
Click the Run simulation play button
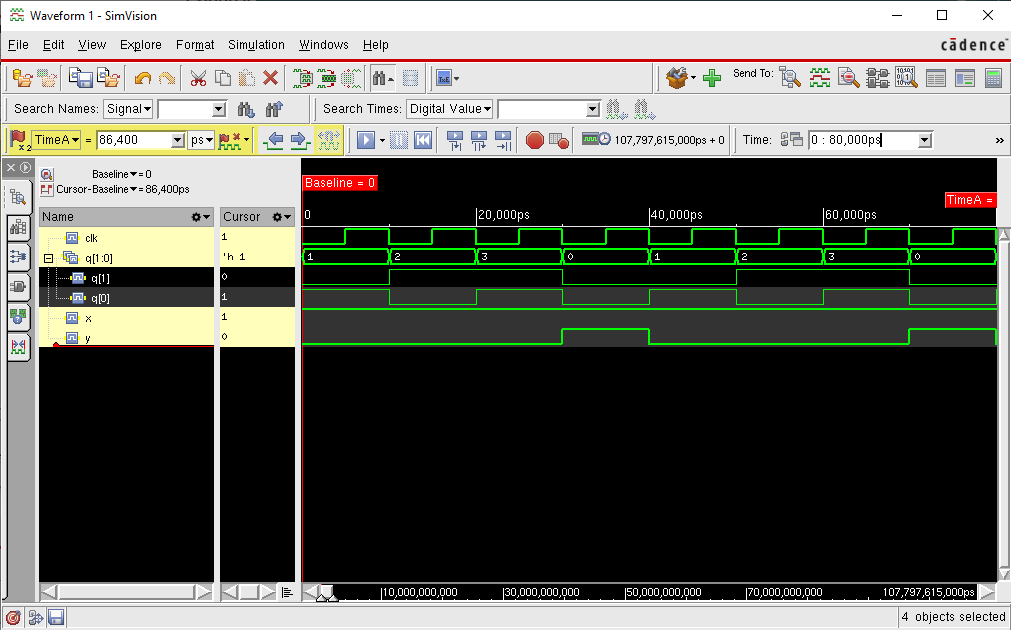click(x=366, y=141)
